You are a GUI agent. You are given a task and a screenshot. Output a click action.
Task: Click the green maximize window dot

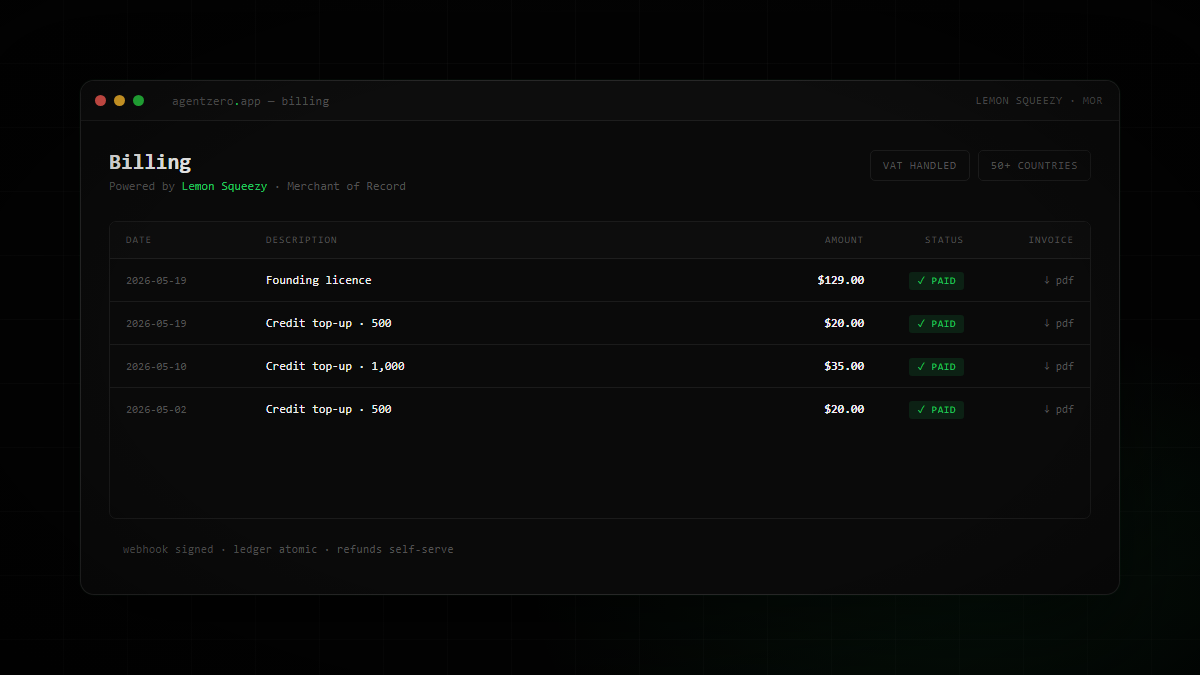(x=138, y=100)
